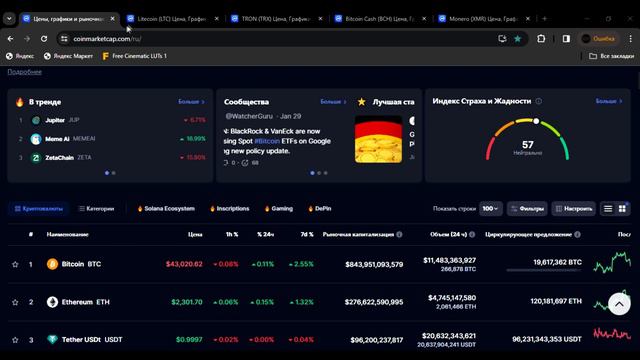The height and width of the screenshot is (360, 640).
Task: Open the Все закладки folder
Action: (x=611, y=56)
